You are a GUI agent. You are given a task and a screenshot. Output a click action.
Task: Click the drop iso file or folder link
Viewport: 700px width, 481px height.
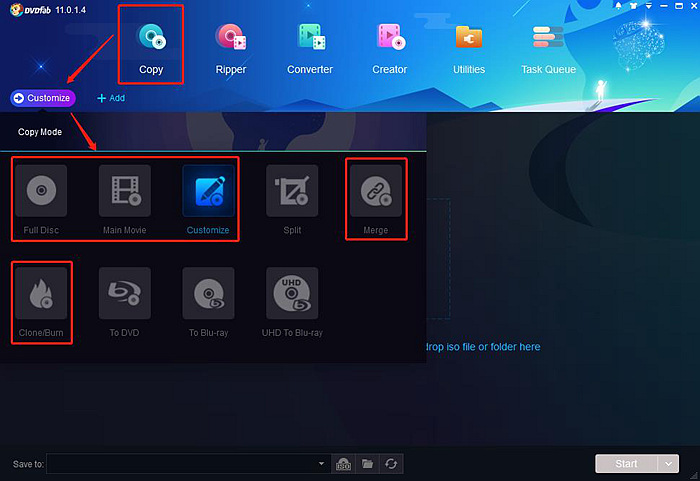483,347
